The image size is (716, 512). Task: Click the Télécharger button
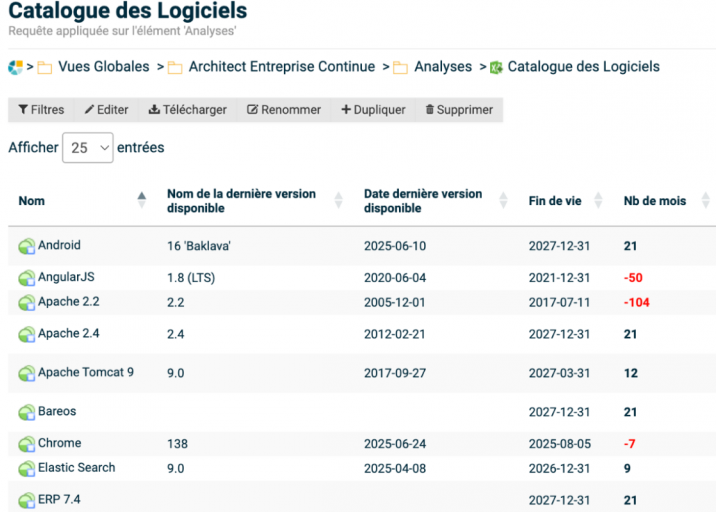[x=188, y=110]
